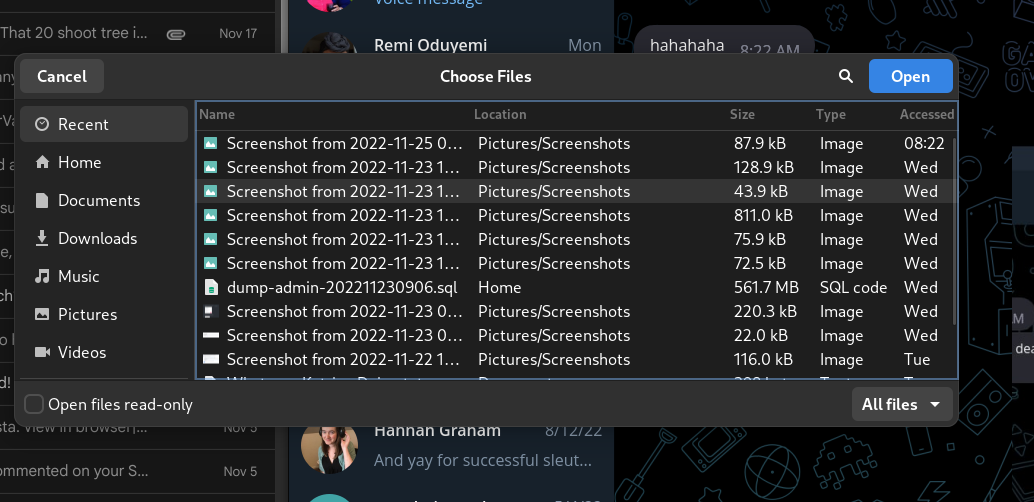Open the All files filter dropdown
The height and width of the screenshot is (502, 1034).
point(902,404)
